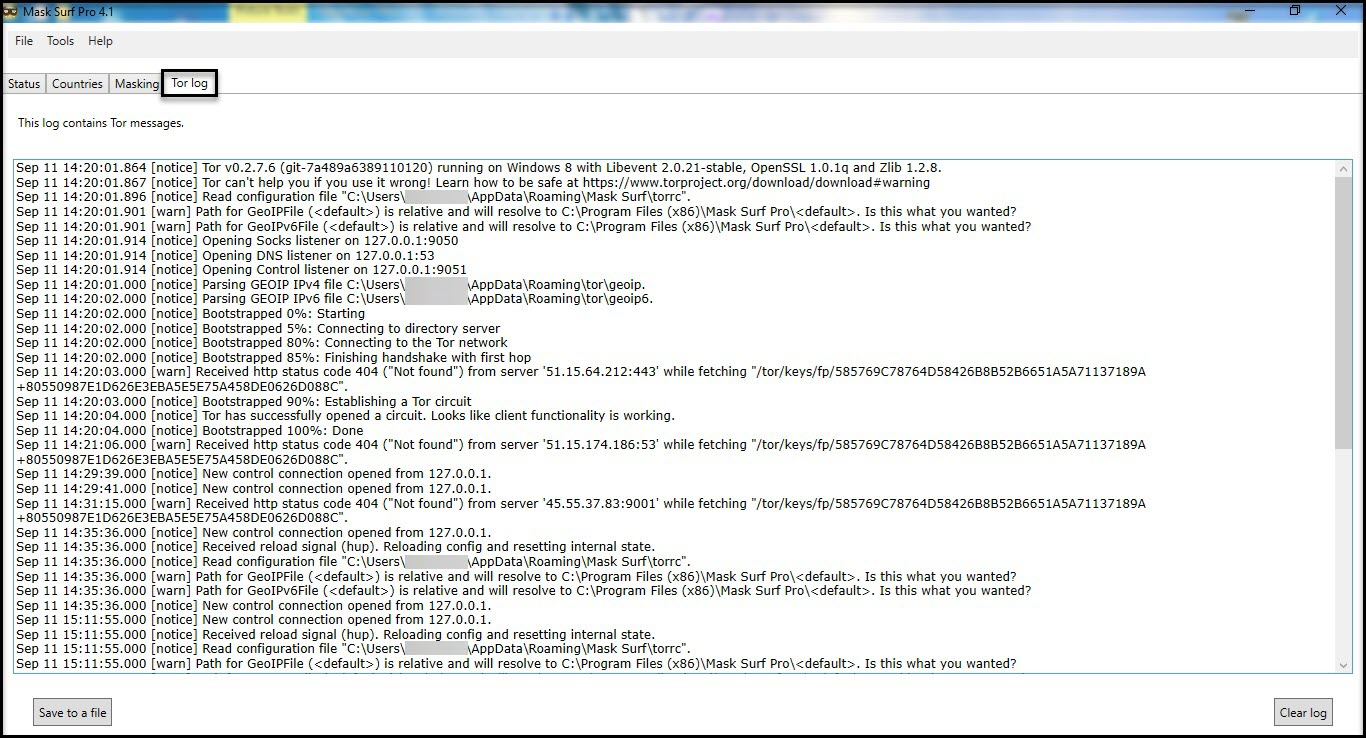This screenshot has height=738, width=1366.
Task: Click the 14:20:01.901 GeoIPv6File path warning
Action: [524, 227]
